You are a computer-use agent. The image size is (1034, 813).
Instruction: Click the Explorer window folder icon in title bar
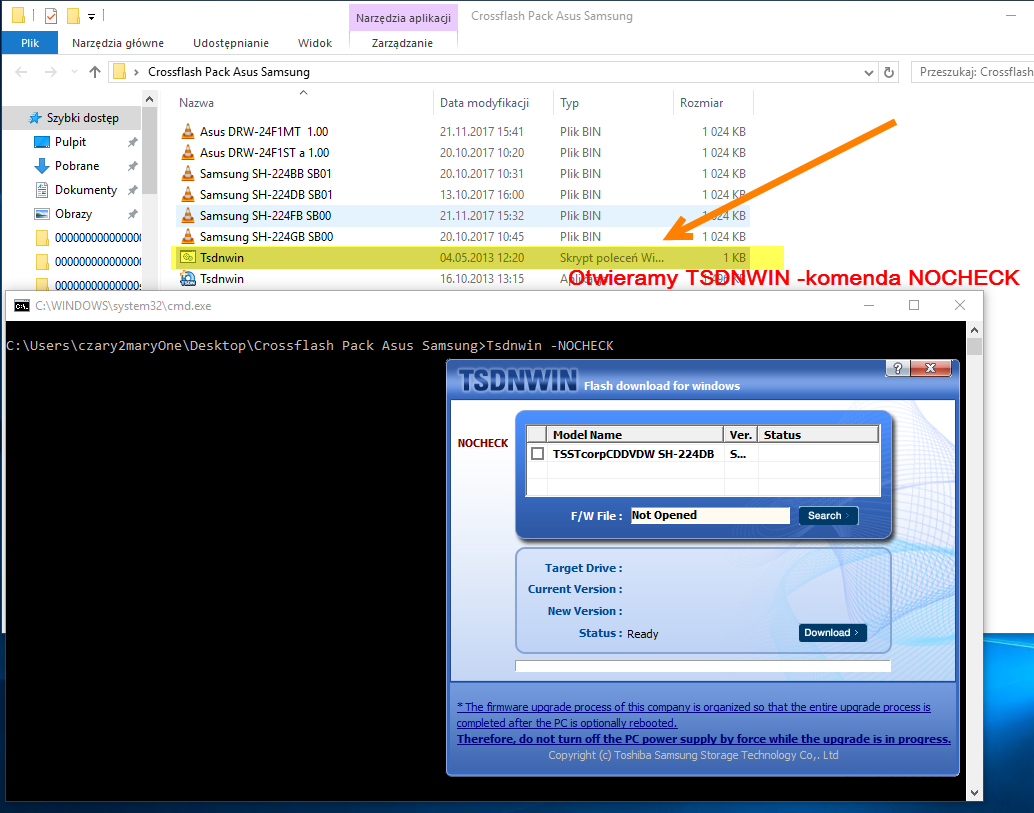pyautogui.click(x=18, y=15)
